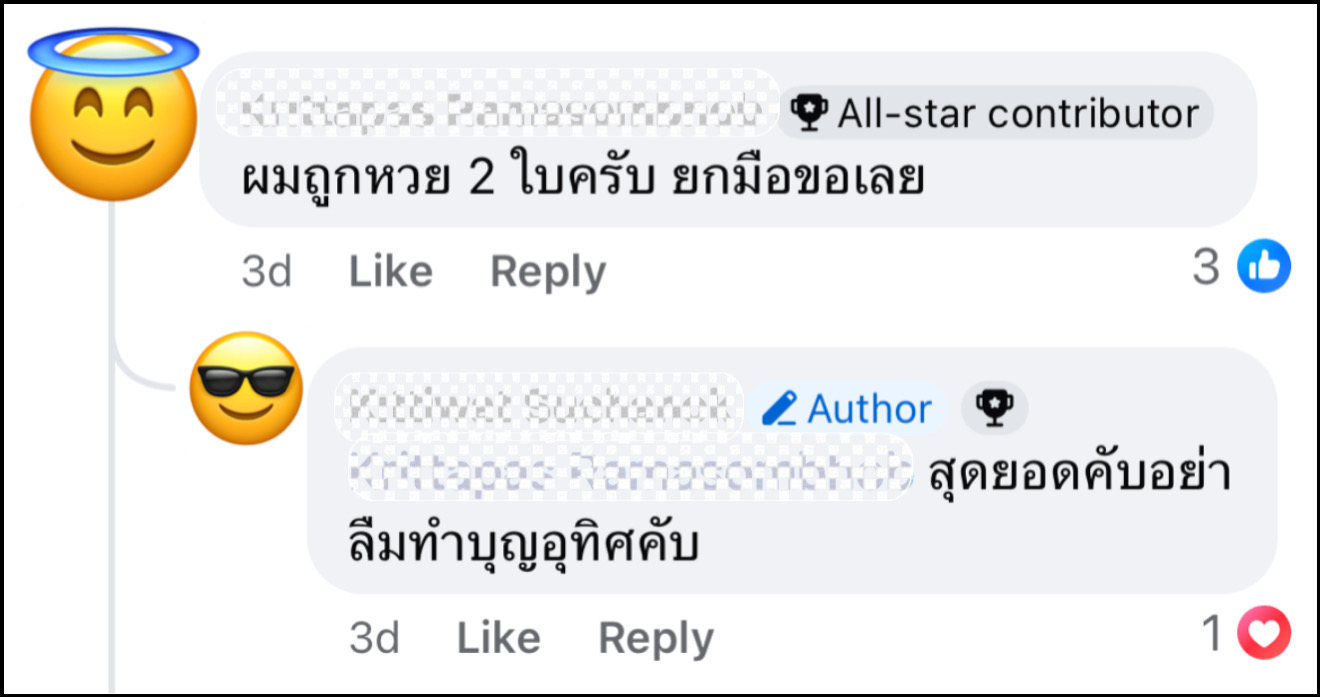The image size is (1320, 697).
Task: Click the red heart reaction icon
Action: click(x=1264, y=634)
